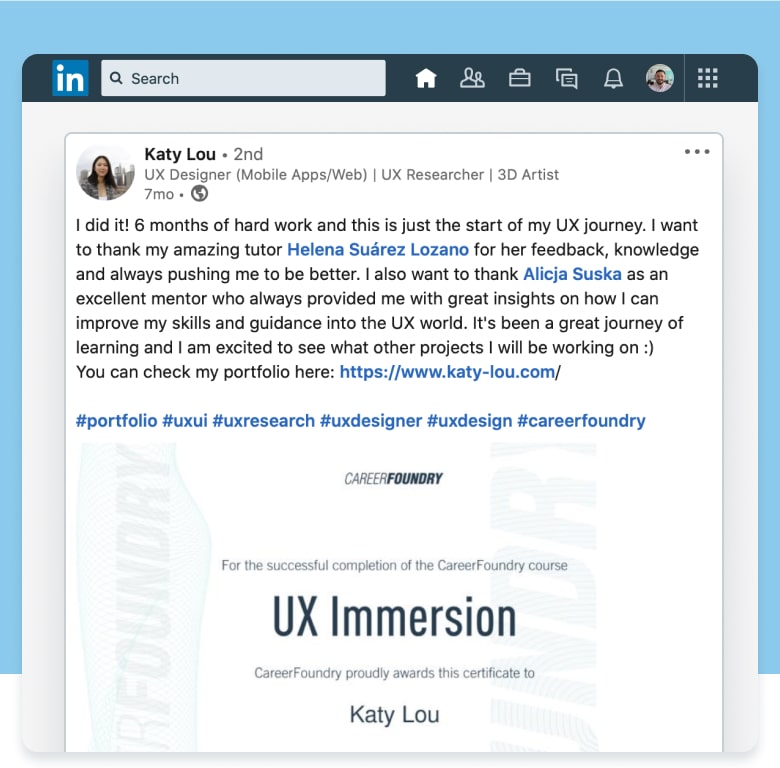Viewport: 780px width, 768px height.
Task: Open the Jobs briefcase icon
Action: click(519, 78)
